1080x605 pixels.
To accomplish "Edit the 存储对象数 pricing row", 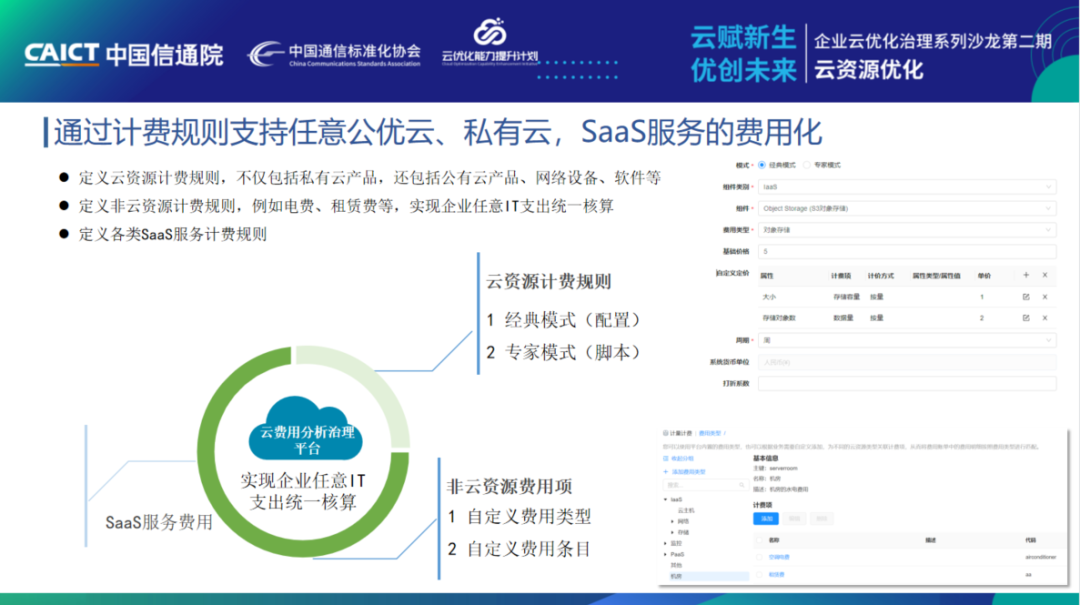I will point(1026,318).
